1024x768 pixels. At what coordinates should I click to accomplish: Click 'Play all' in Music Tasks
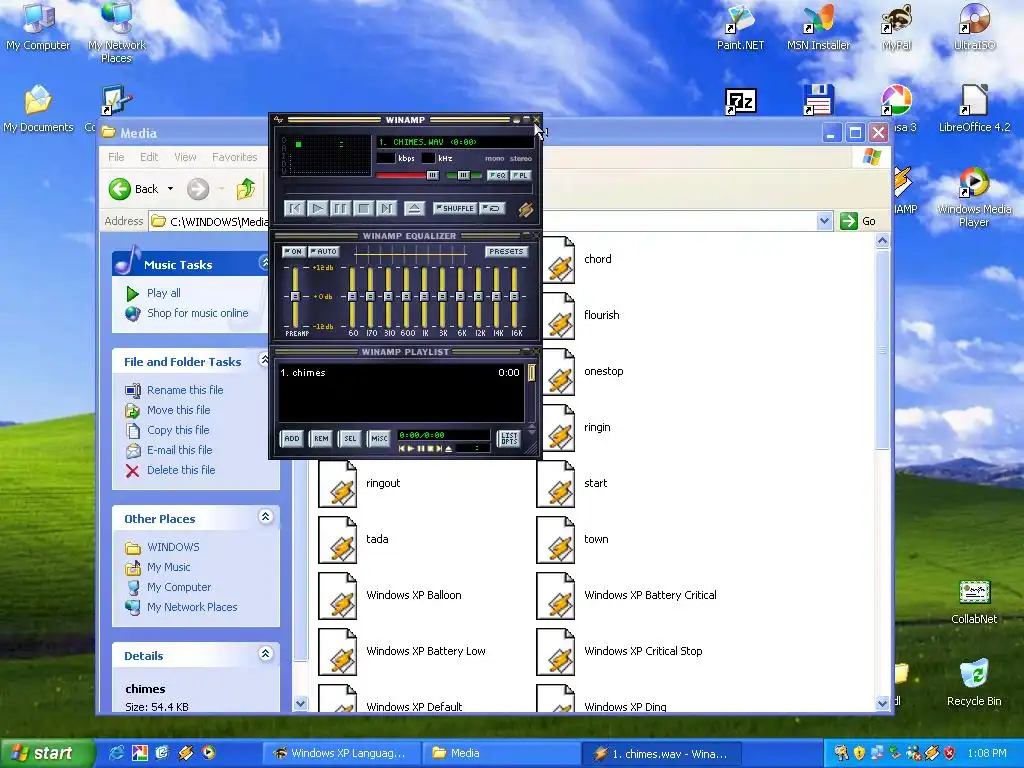[164, 293]
